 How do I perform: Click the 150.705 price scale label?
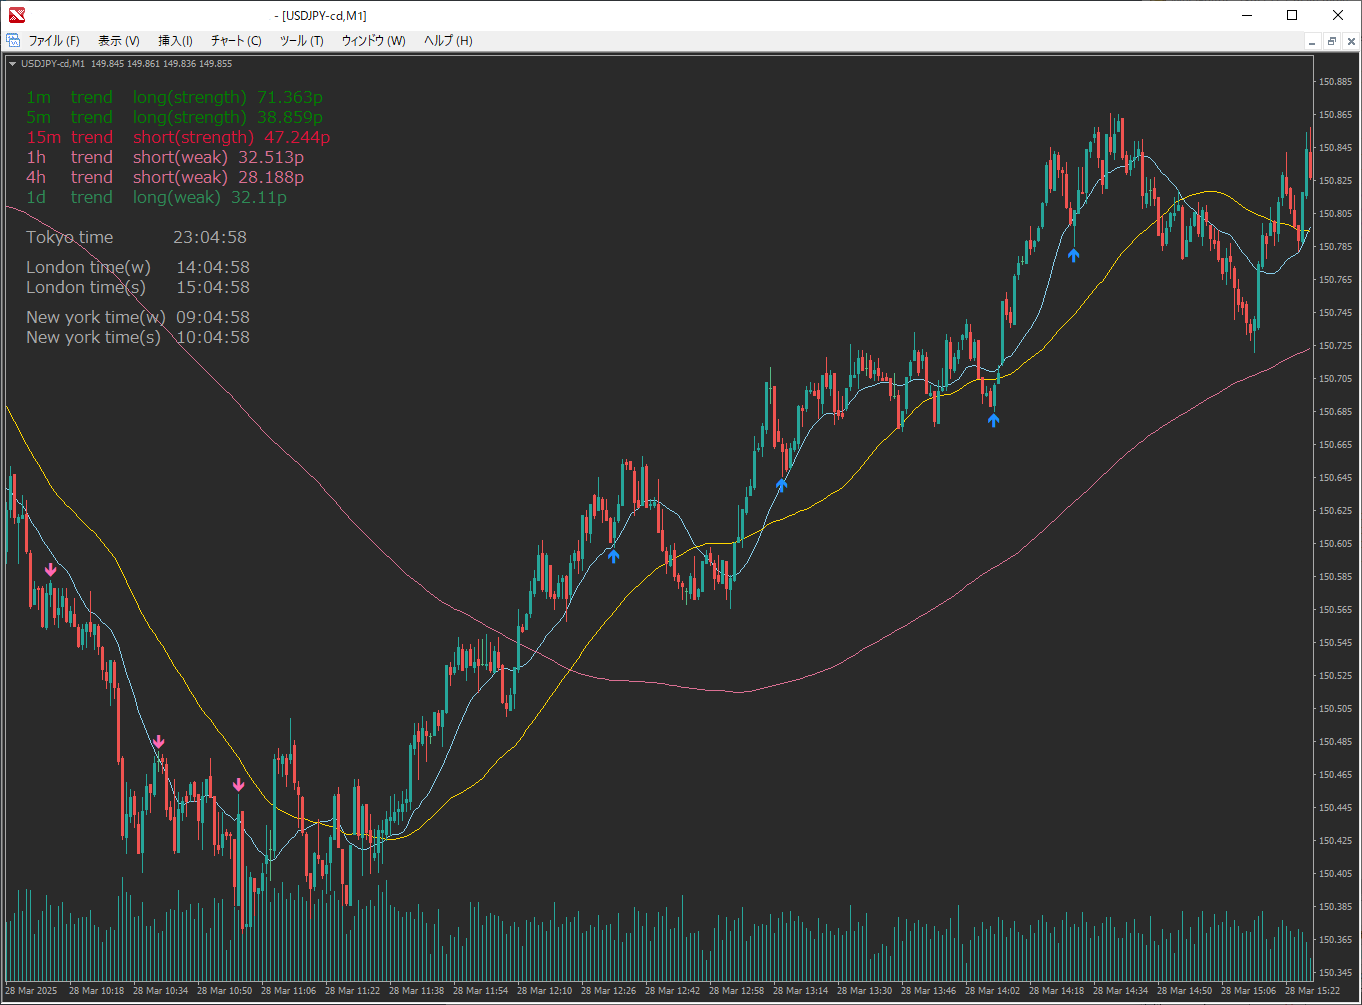1336,379
